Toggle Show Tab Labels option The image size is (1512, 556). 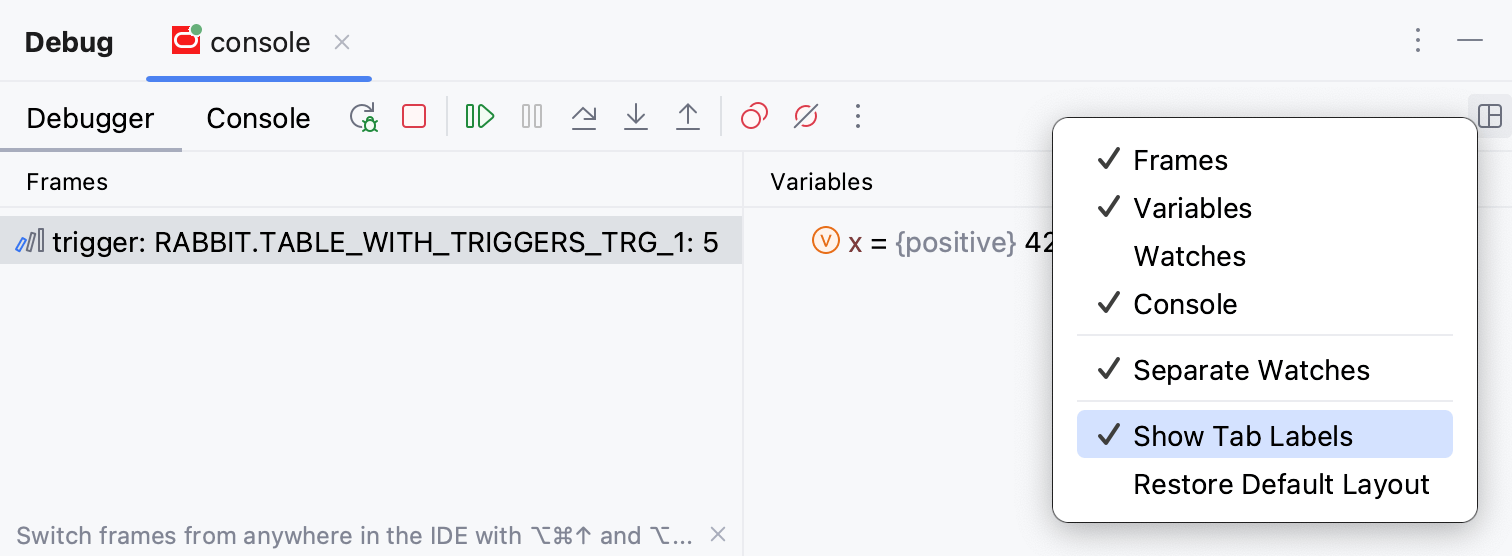coord(1242,436)
